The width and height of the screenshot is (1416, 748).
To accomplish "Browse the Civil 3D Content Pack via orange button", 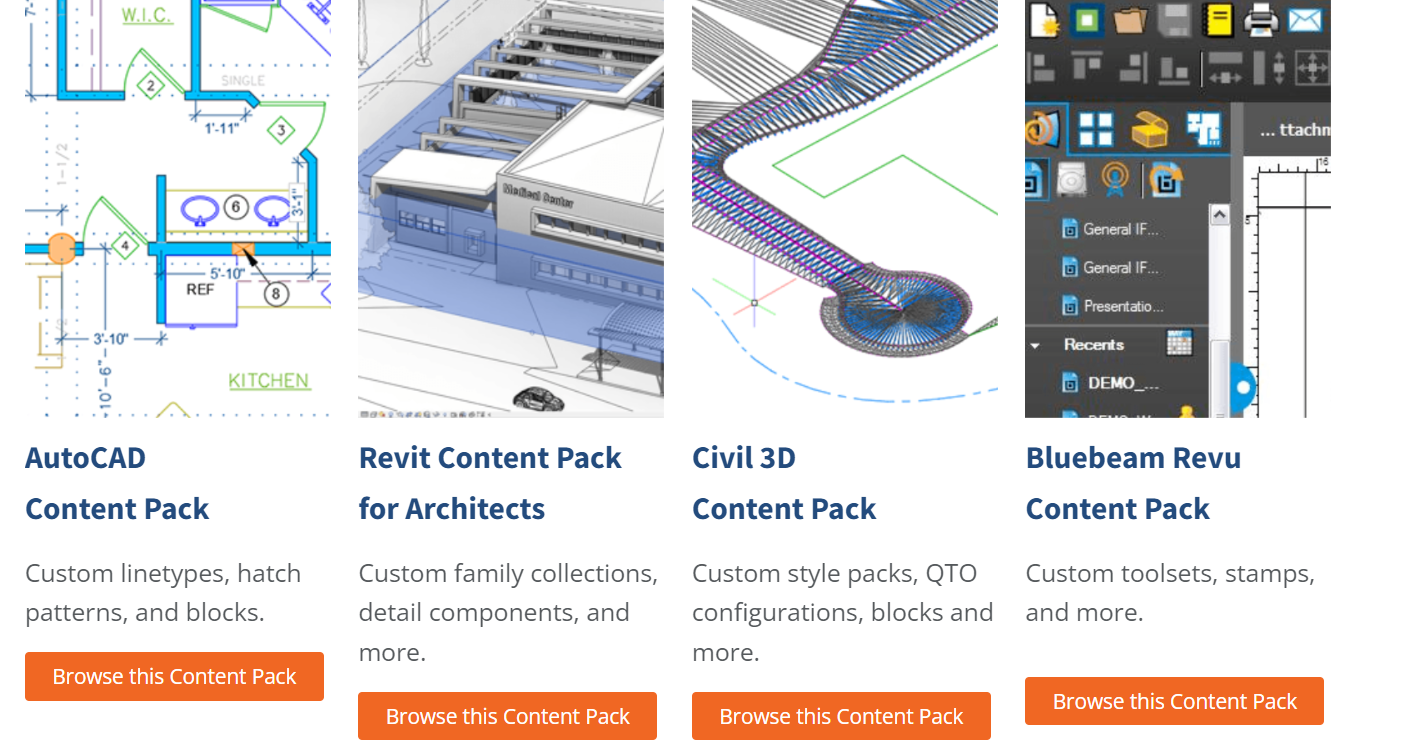I will click(841, 717).
